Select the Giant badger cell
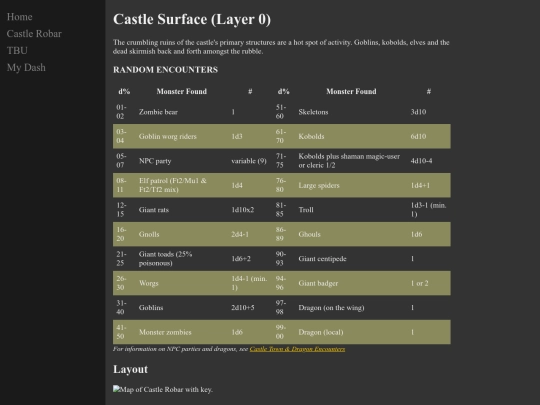This screenshot has width=540, height=405. tap(351, 283)
